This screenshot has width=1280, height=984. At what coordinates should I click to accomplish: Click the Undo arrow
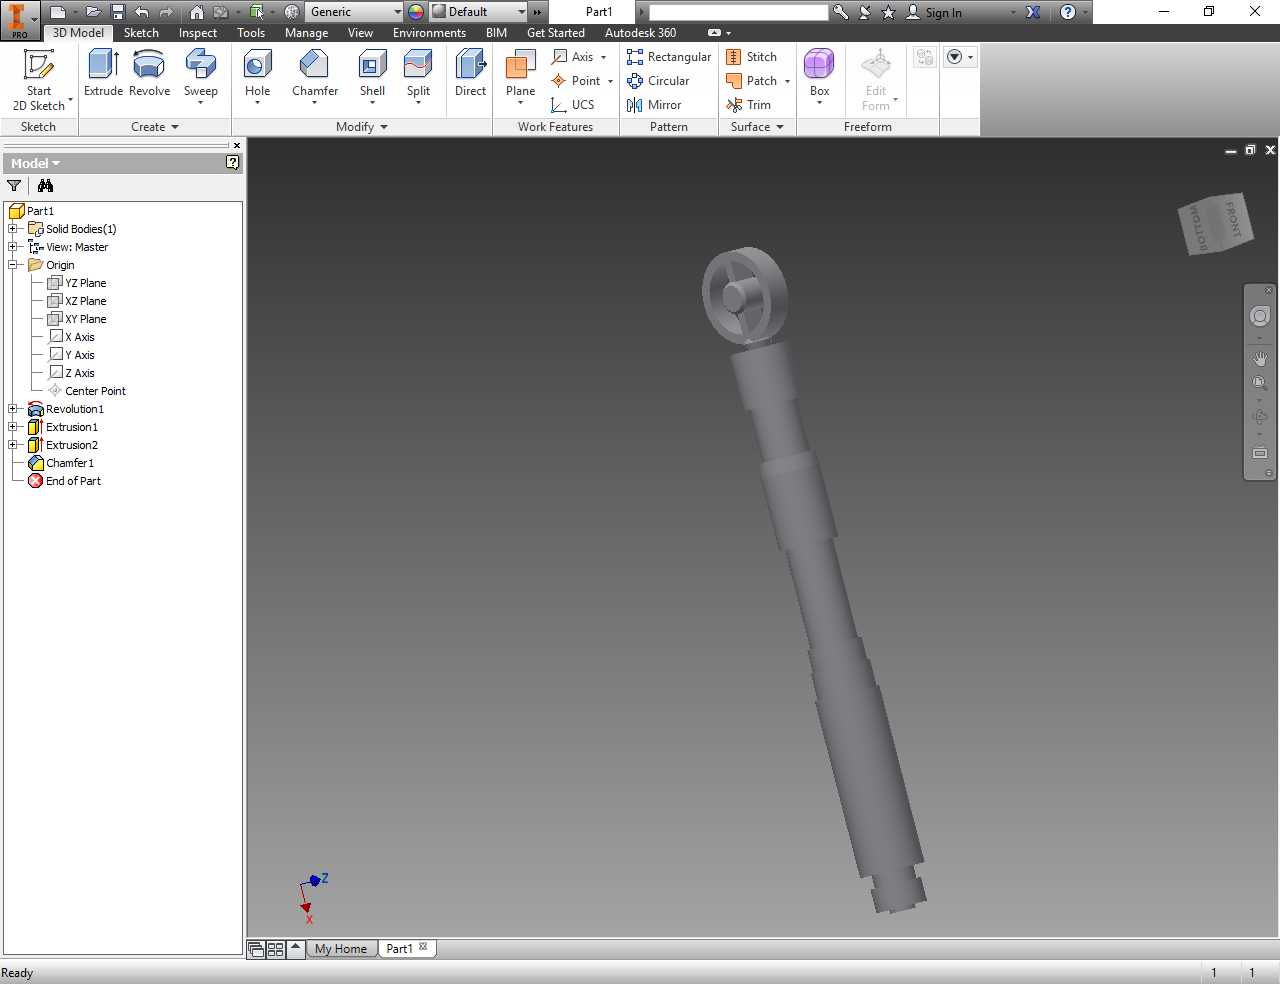click(x=142, y=12)
